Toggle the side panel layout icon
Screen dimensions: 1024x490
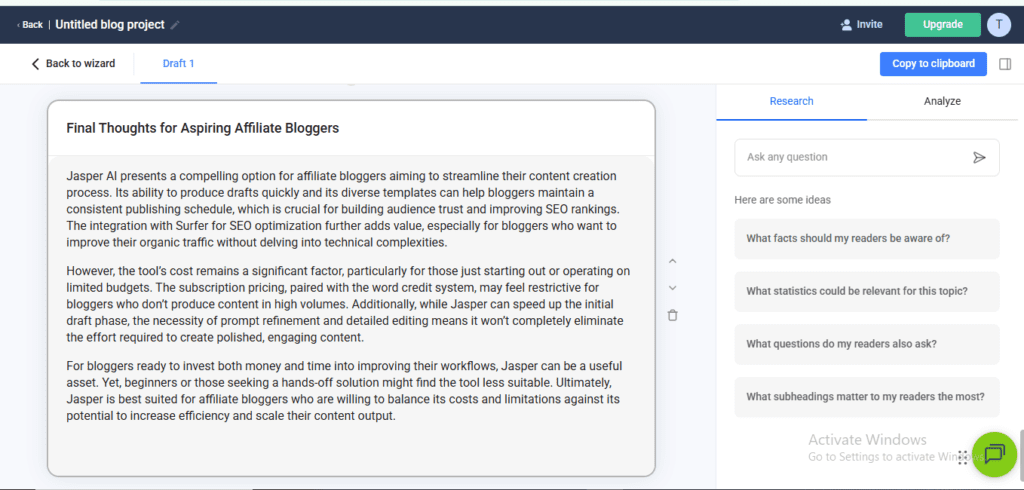[1005, 64]
